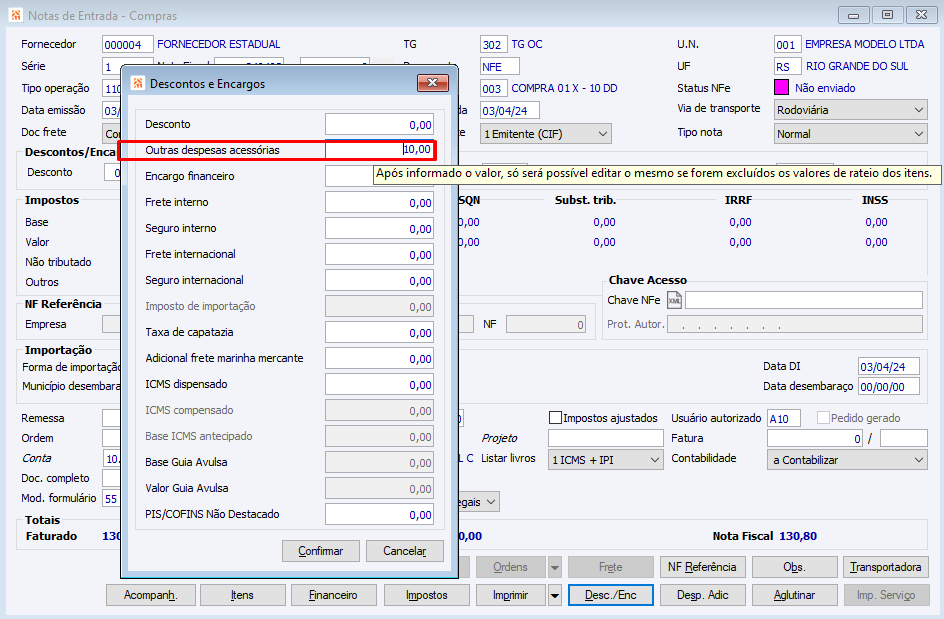Click the Data desembaraço date field
944x619 pixels.
pos(889,386)
